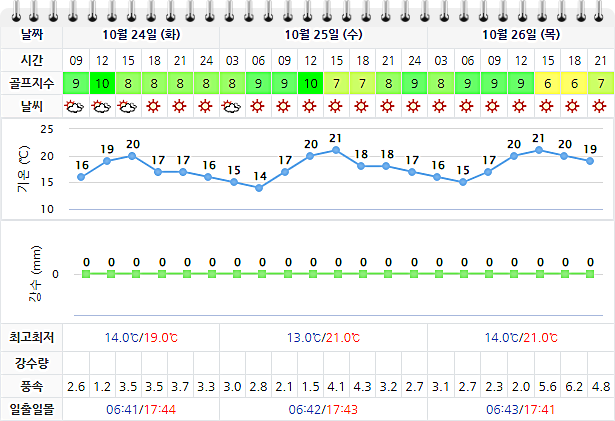Screen dimensions: 615x421
Task: Click the '13.0℃/21.0℃' high-low value
Action: (324, 337)
